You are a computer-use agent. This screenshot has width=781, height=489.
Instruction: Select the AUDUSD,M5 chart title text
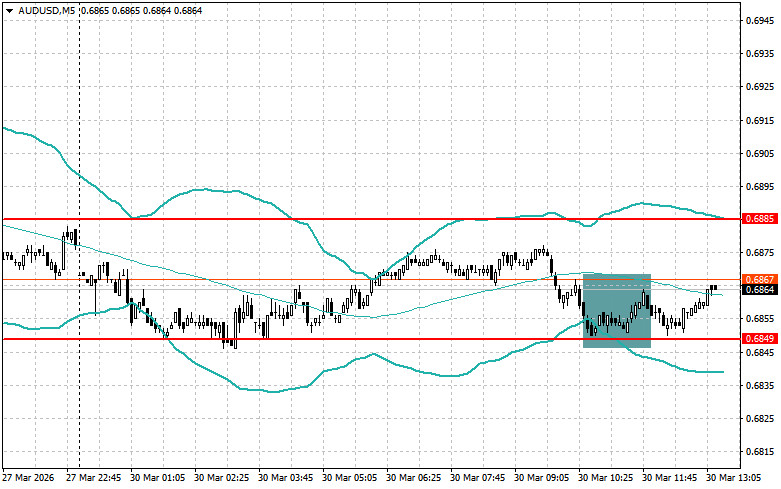47,10
